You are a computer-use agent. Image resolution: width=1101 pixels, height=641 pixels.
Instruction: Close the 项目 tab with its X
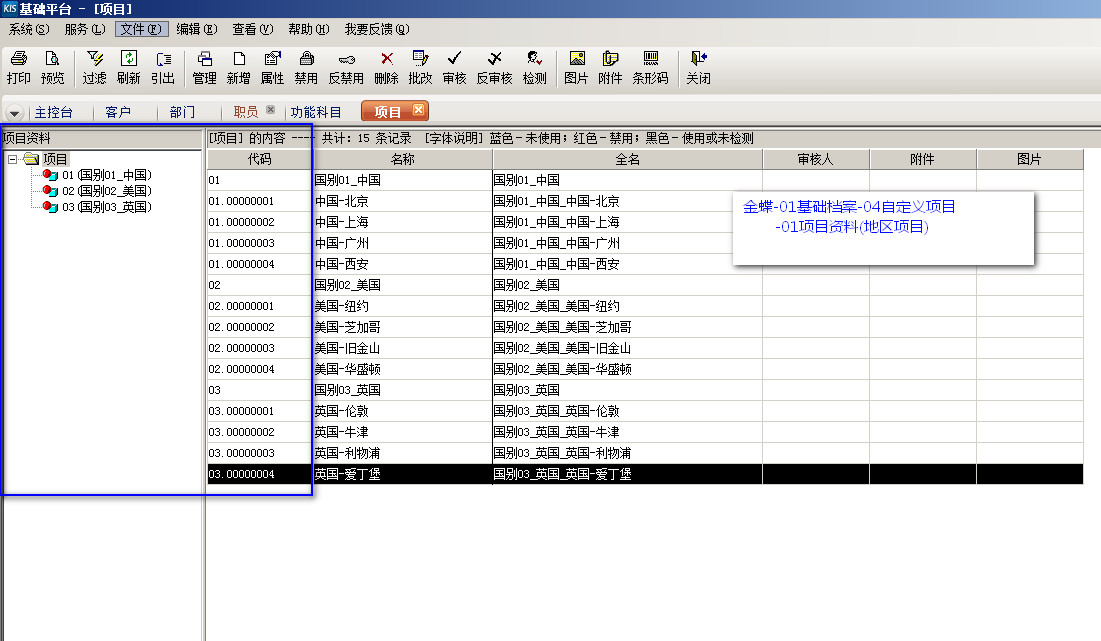pyautogui.click(x=418, y=110)
